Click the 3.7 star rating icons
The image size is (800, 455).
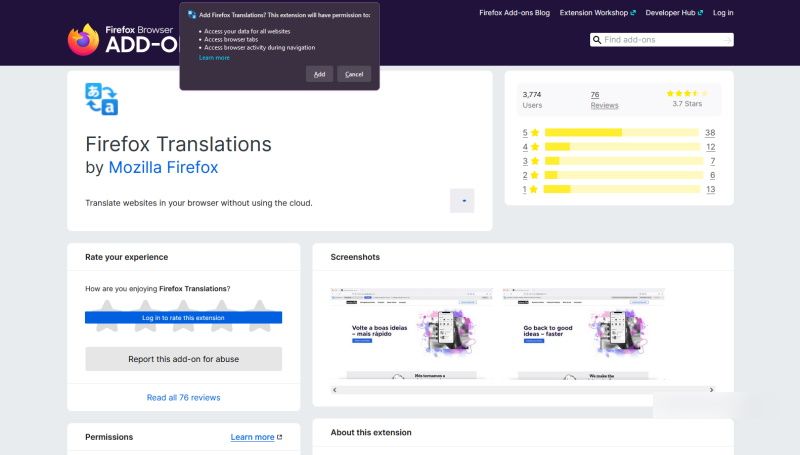click(x=687, y=93)
